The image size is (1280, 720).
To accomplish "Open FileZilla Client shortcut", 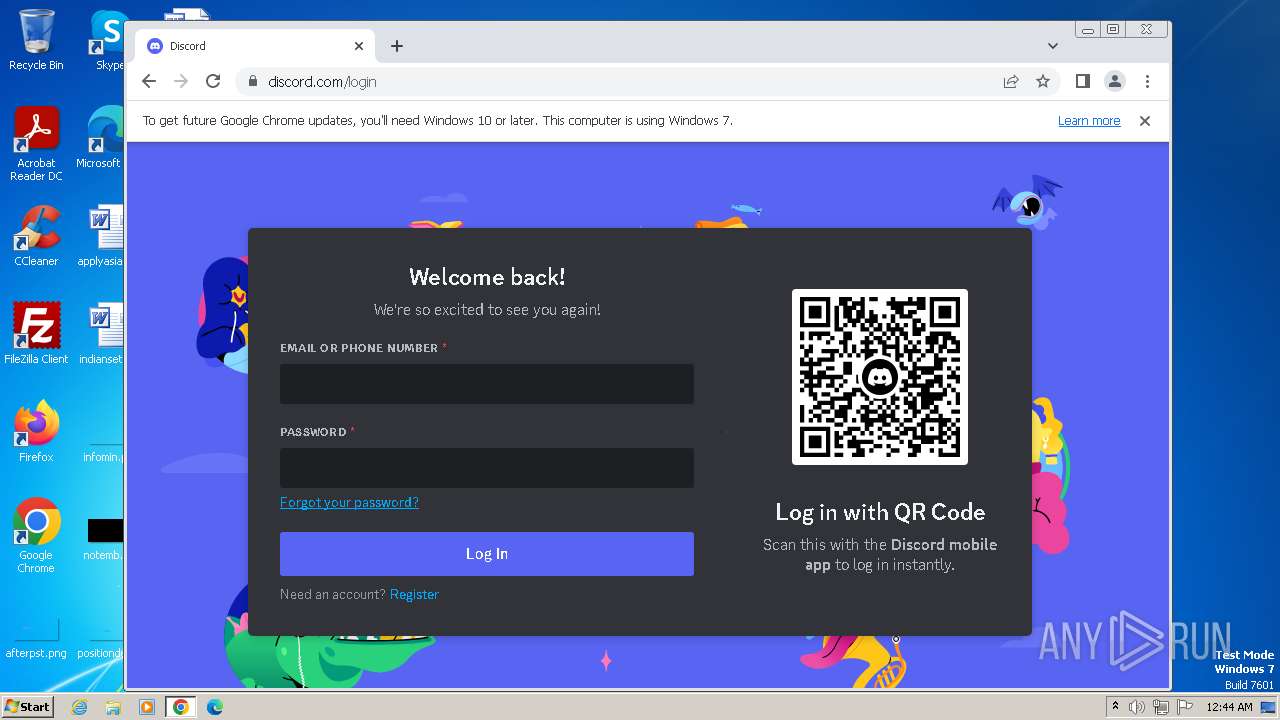I will pos(36,334).
